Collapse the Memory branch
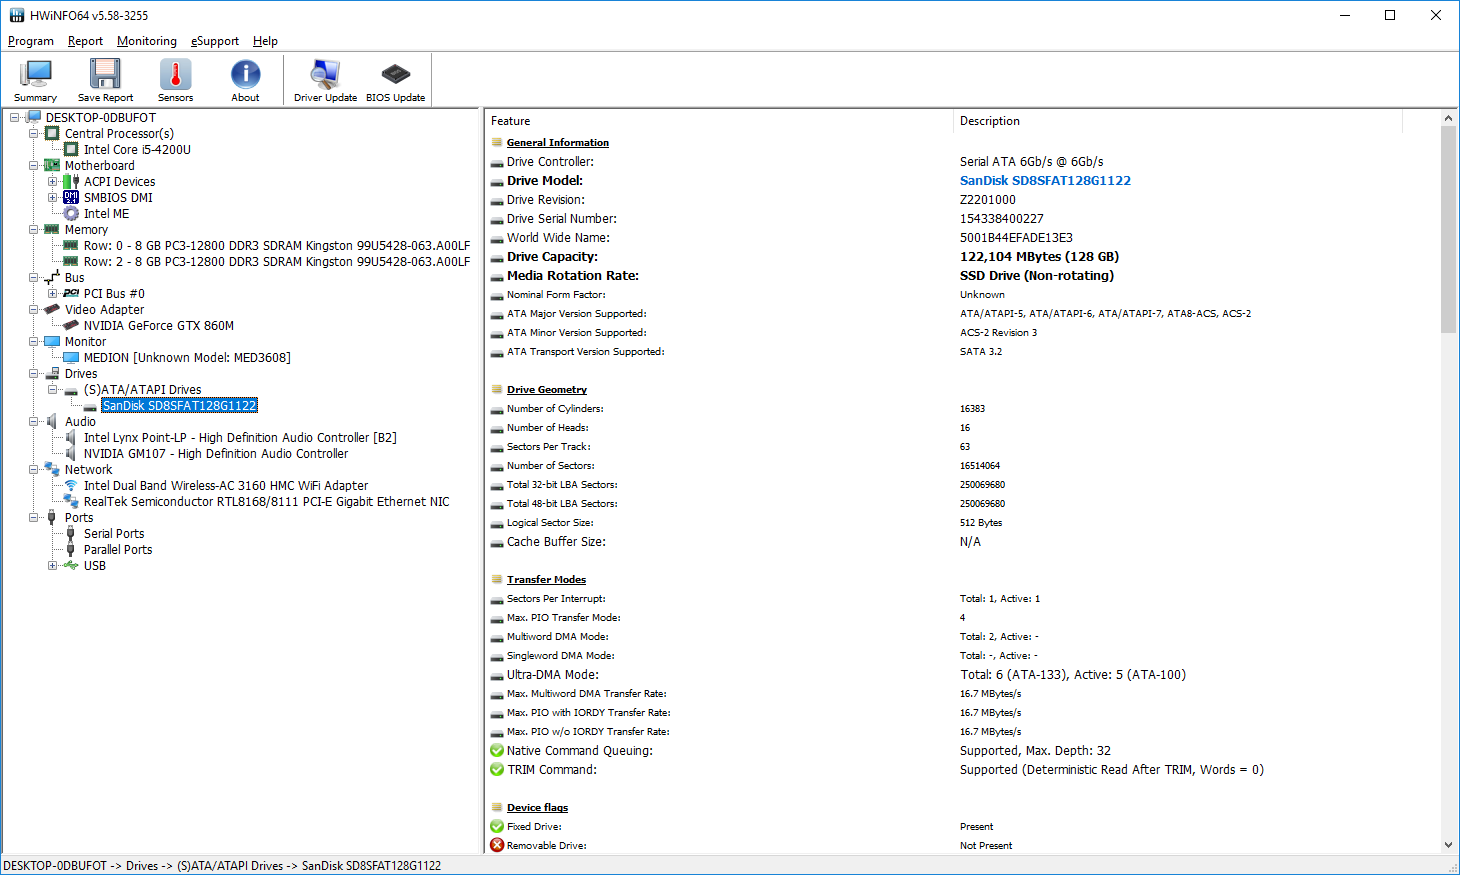The height and width of the screenshot is (875, 1460). pos(34,229)
